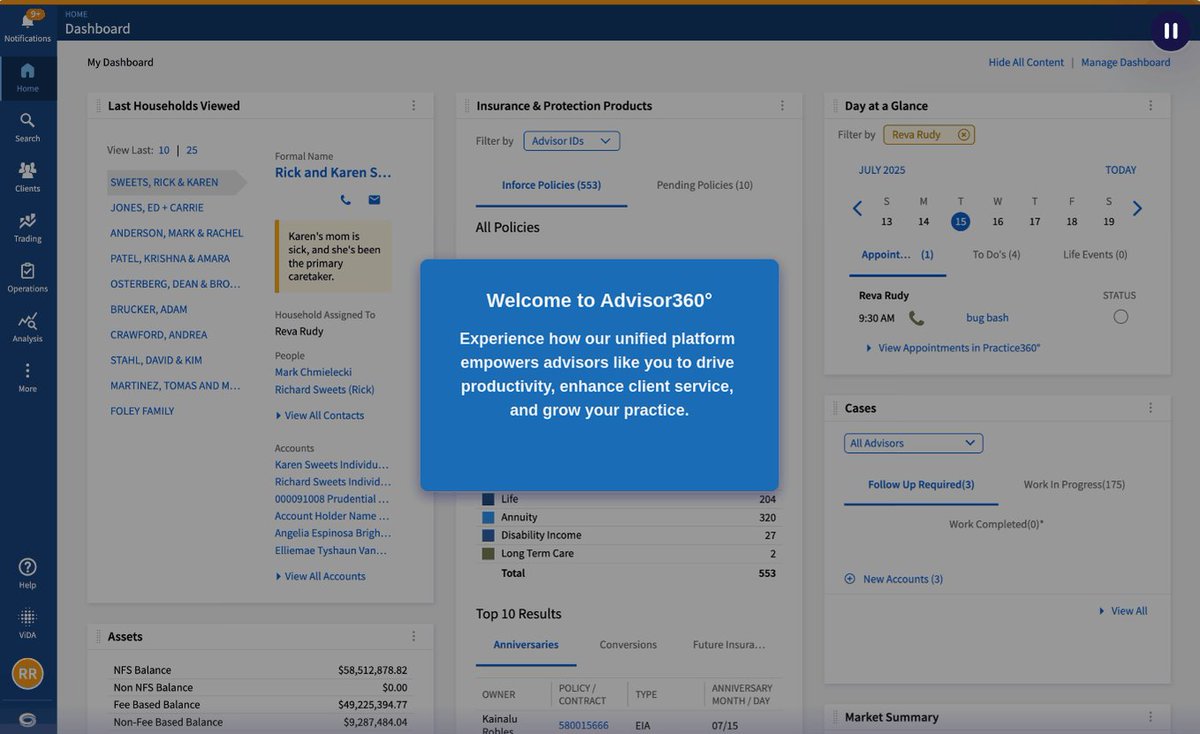The height and width of the screenshot is (734, 1200).
Task: Toggle status circle for bug bash
Action: coord(1120,317)
